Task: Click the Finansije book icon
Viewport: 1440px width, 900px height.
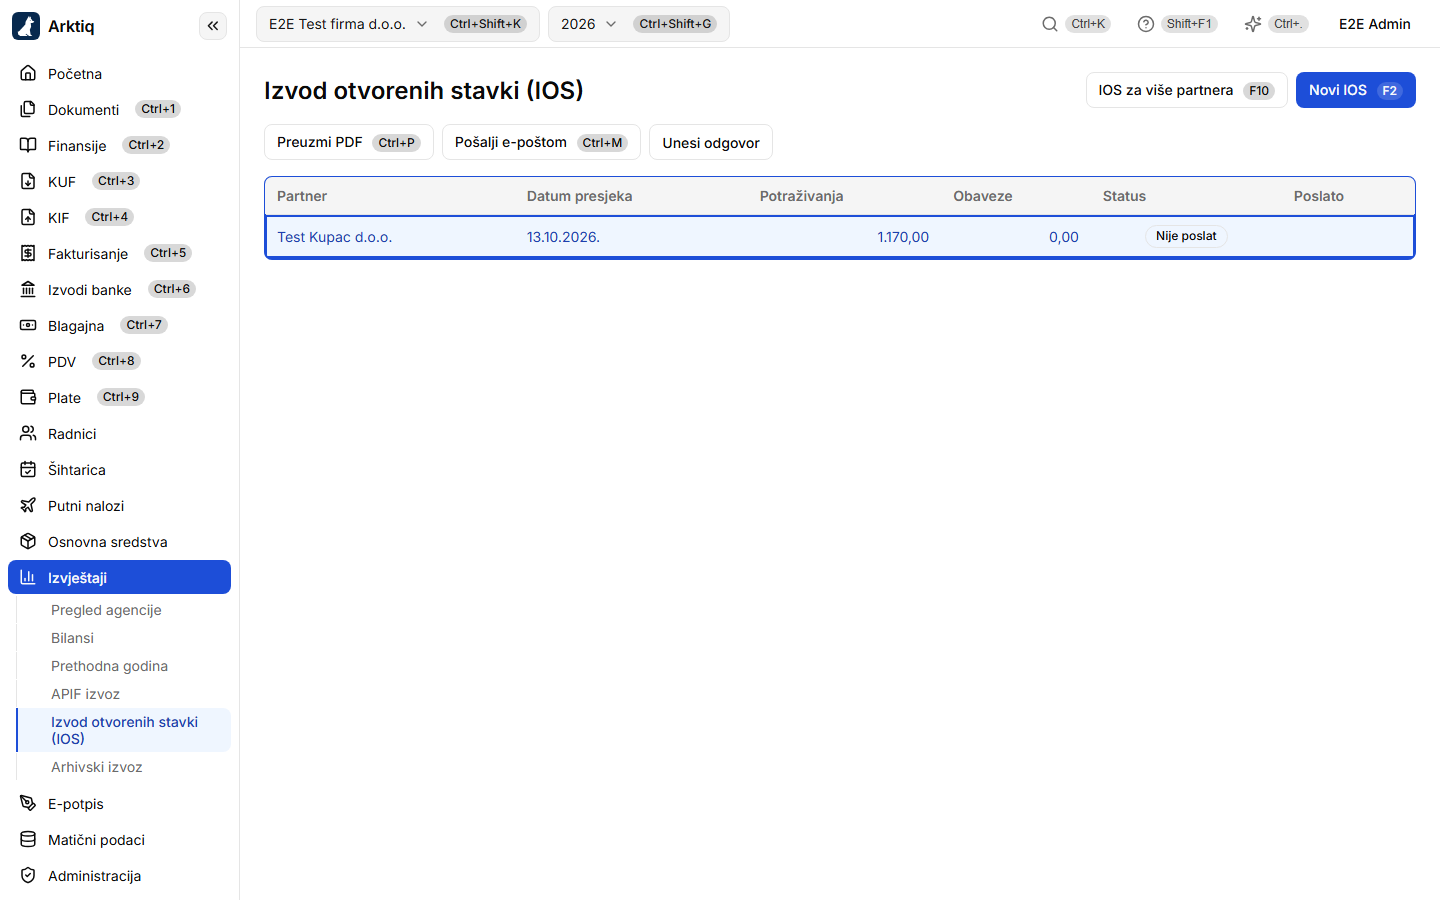Action: point(28,145)
